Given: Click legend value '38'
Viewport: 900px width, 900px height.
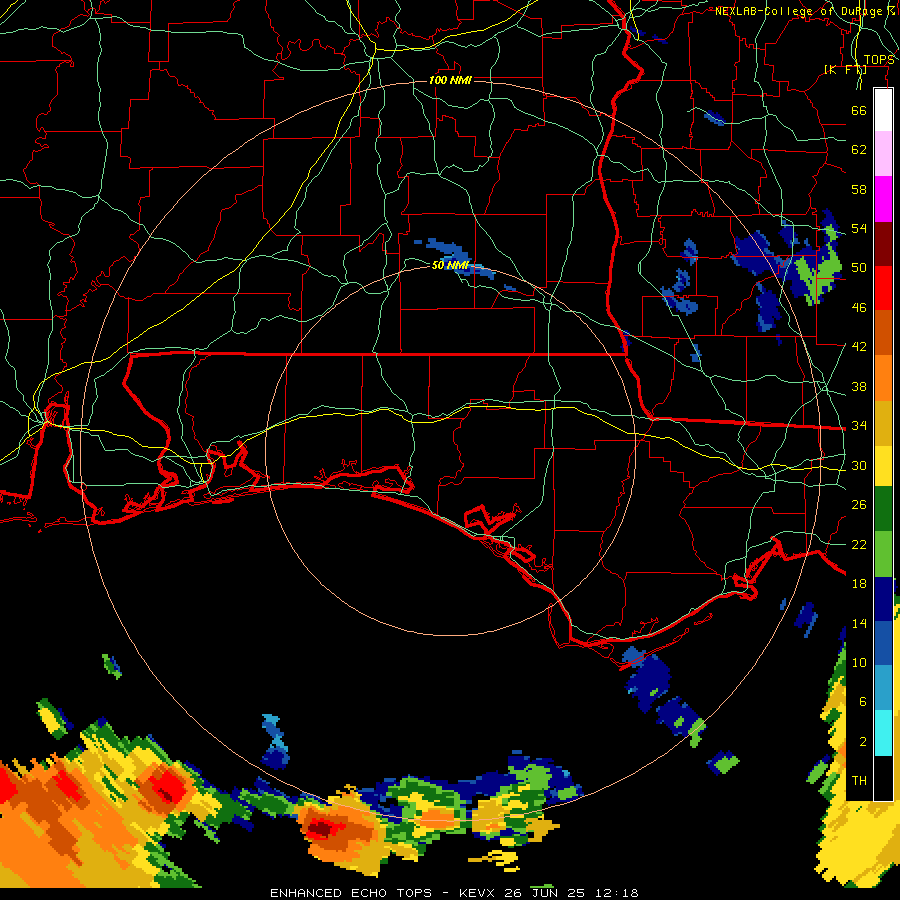Looking at the screenshot, I should [x=859, y=386].
